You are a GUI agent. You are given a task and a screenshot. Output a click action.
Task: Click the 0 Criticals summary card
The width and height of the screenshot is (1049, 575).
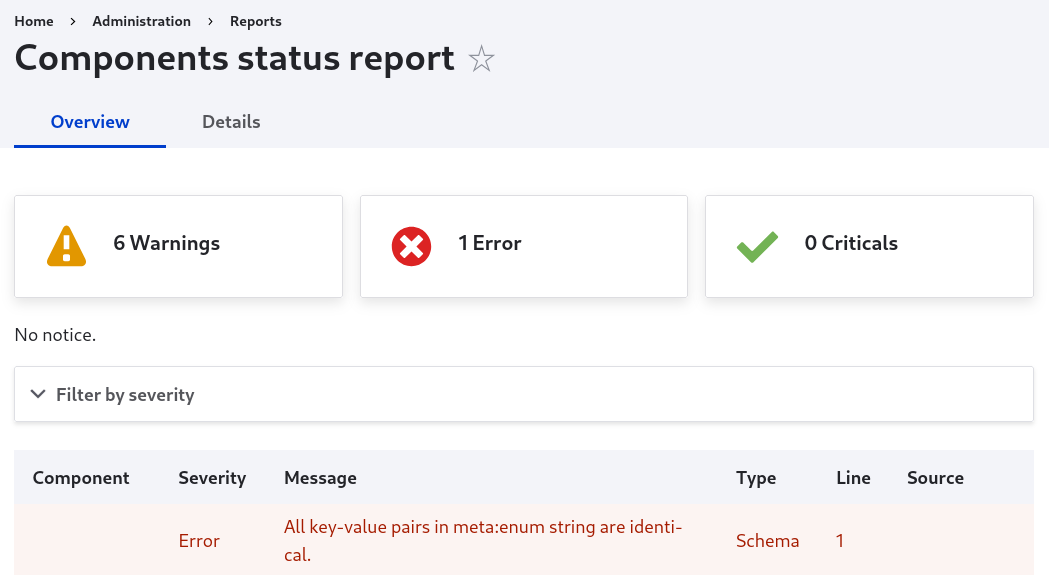(x=869, y=246)
